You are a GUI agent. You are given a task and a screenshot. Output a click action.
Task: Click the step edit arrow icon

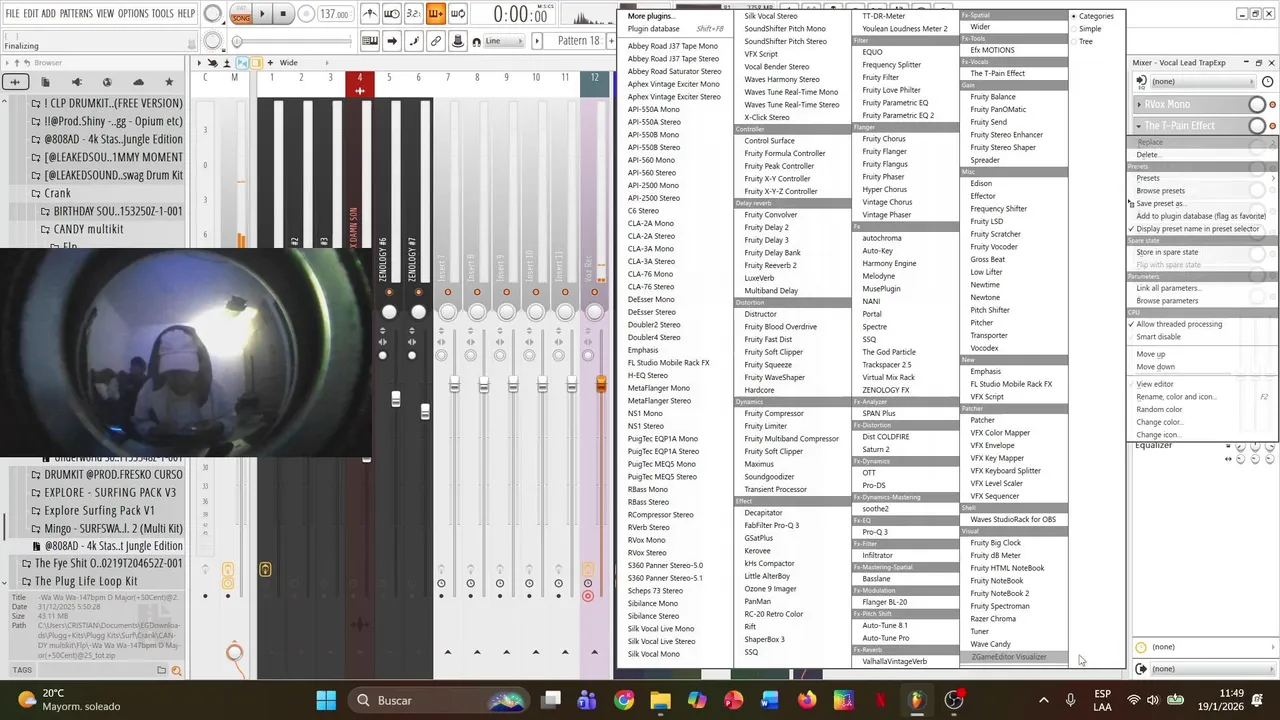[392, 41]
